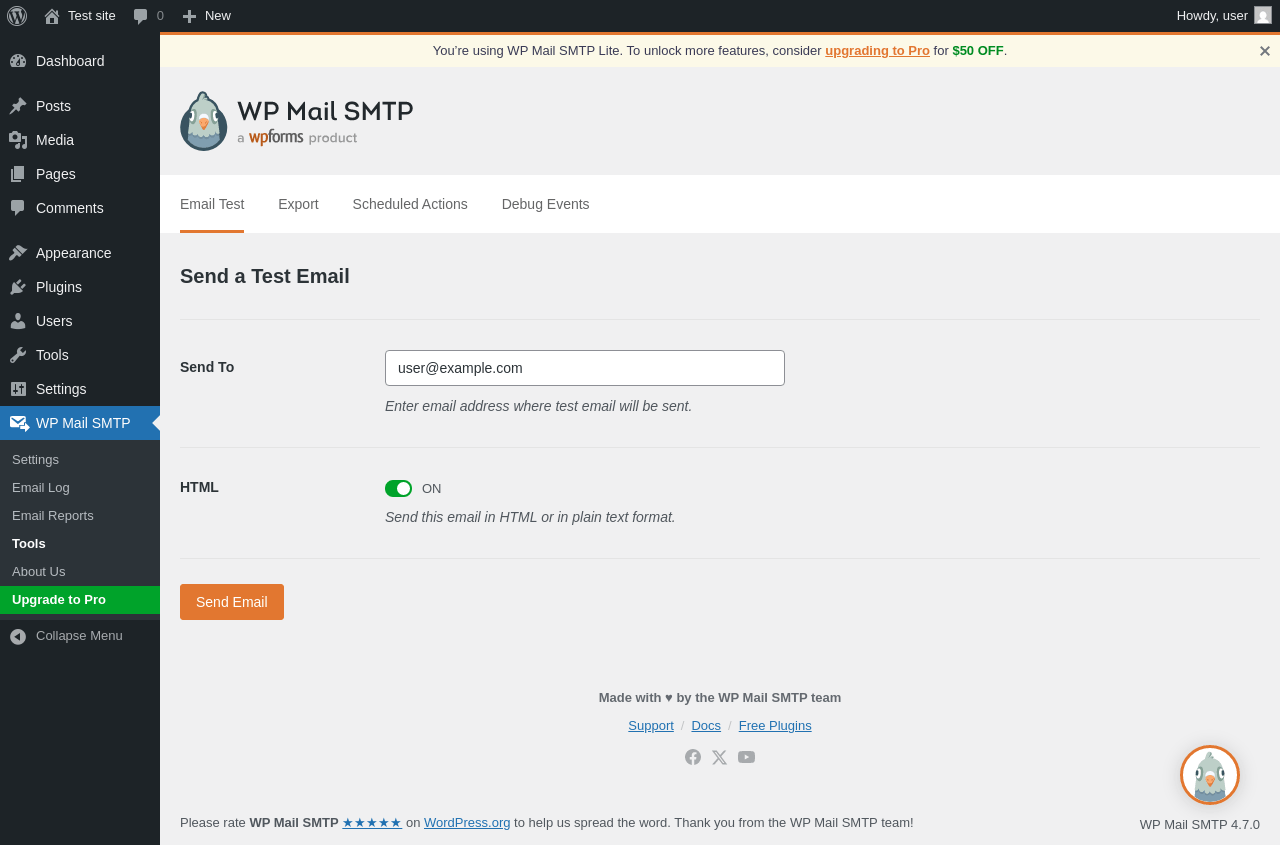This screenshot has width=1280, height=845.
Task: Open Email Log in the sidebar submenu
Action: pyautogui.click(x=41, y=488)
